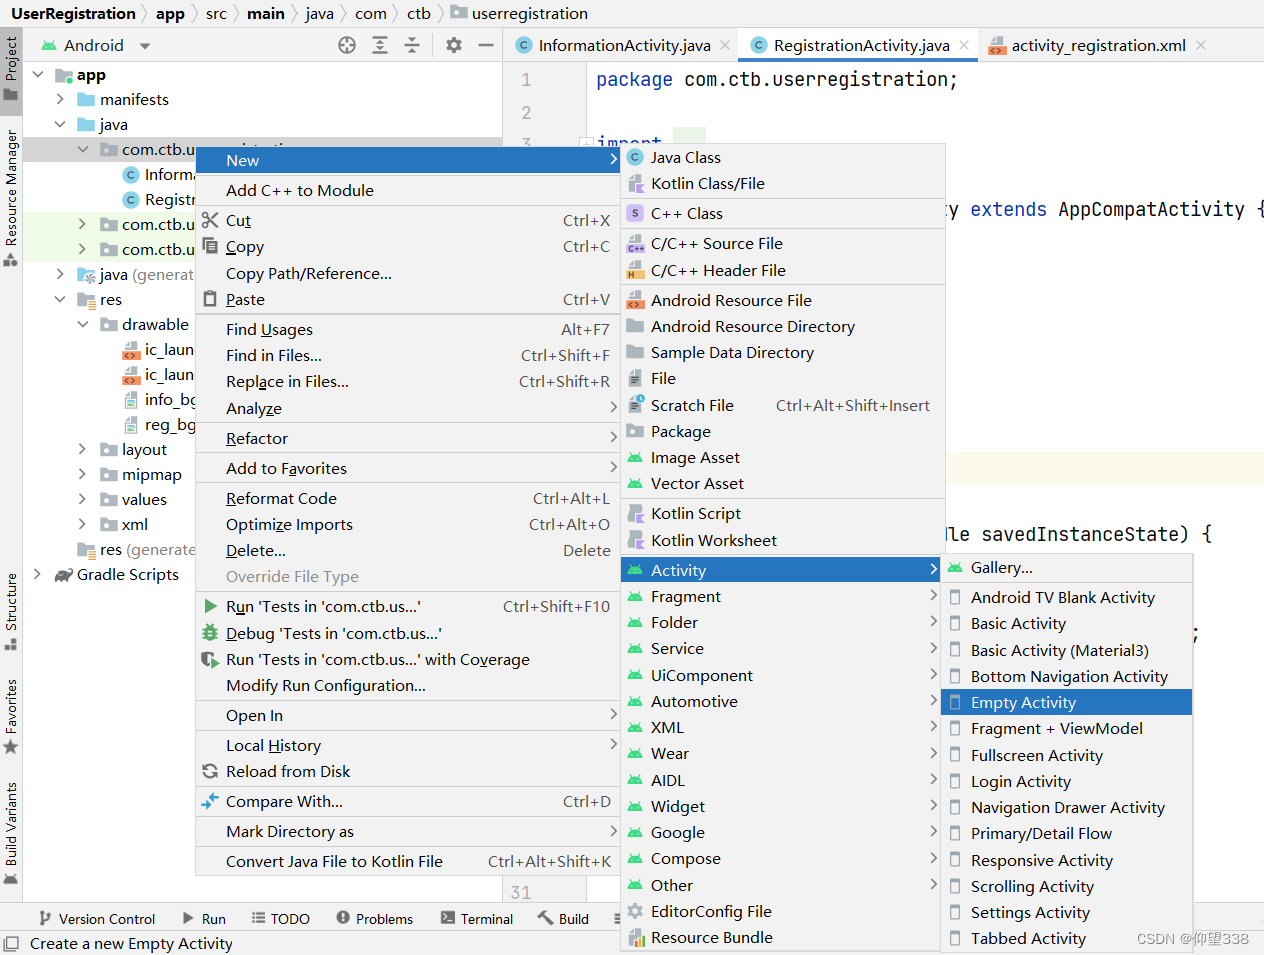Select Reformat Code menu entry
Viewport: 1264px width, 955px height.
[408, 498]
